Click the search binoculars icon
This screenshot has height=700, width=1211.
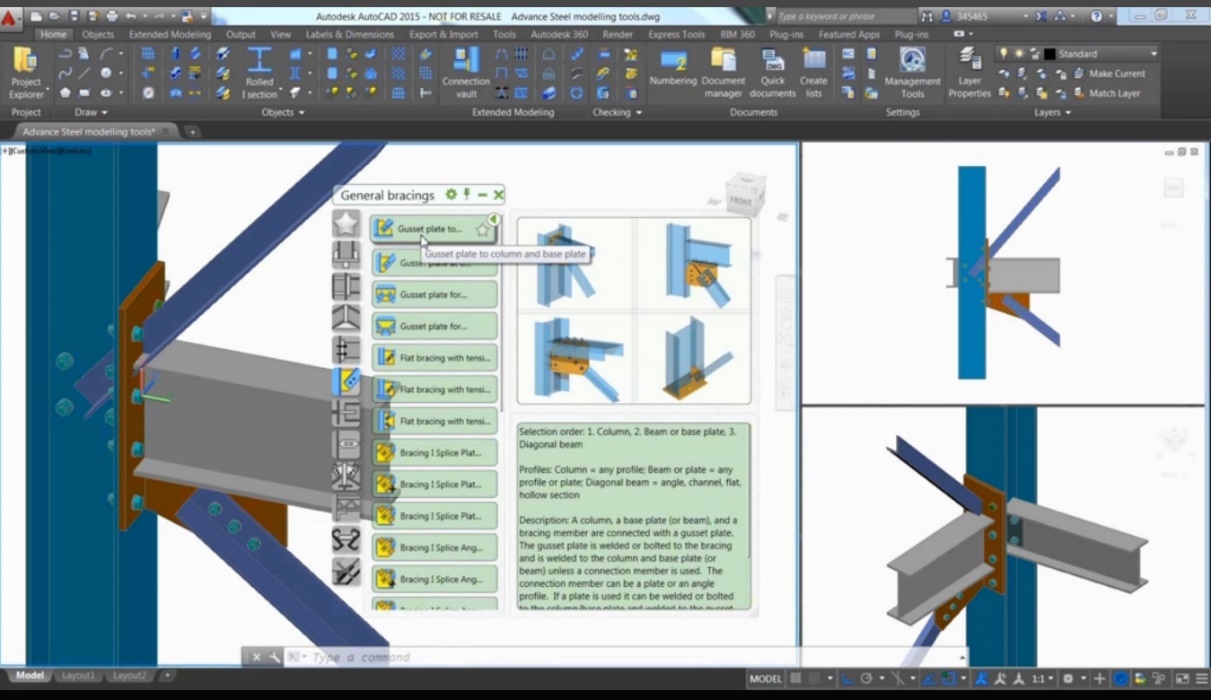coord(927,16)
